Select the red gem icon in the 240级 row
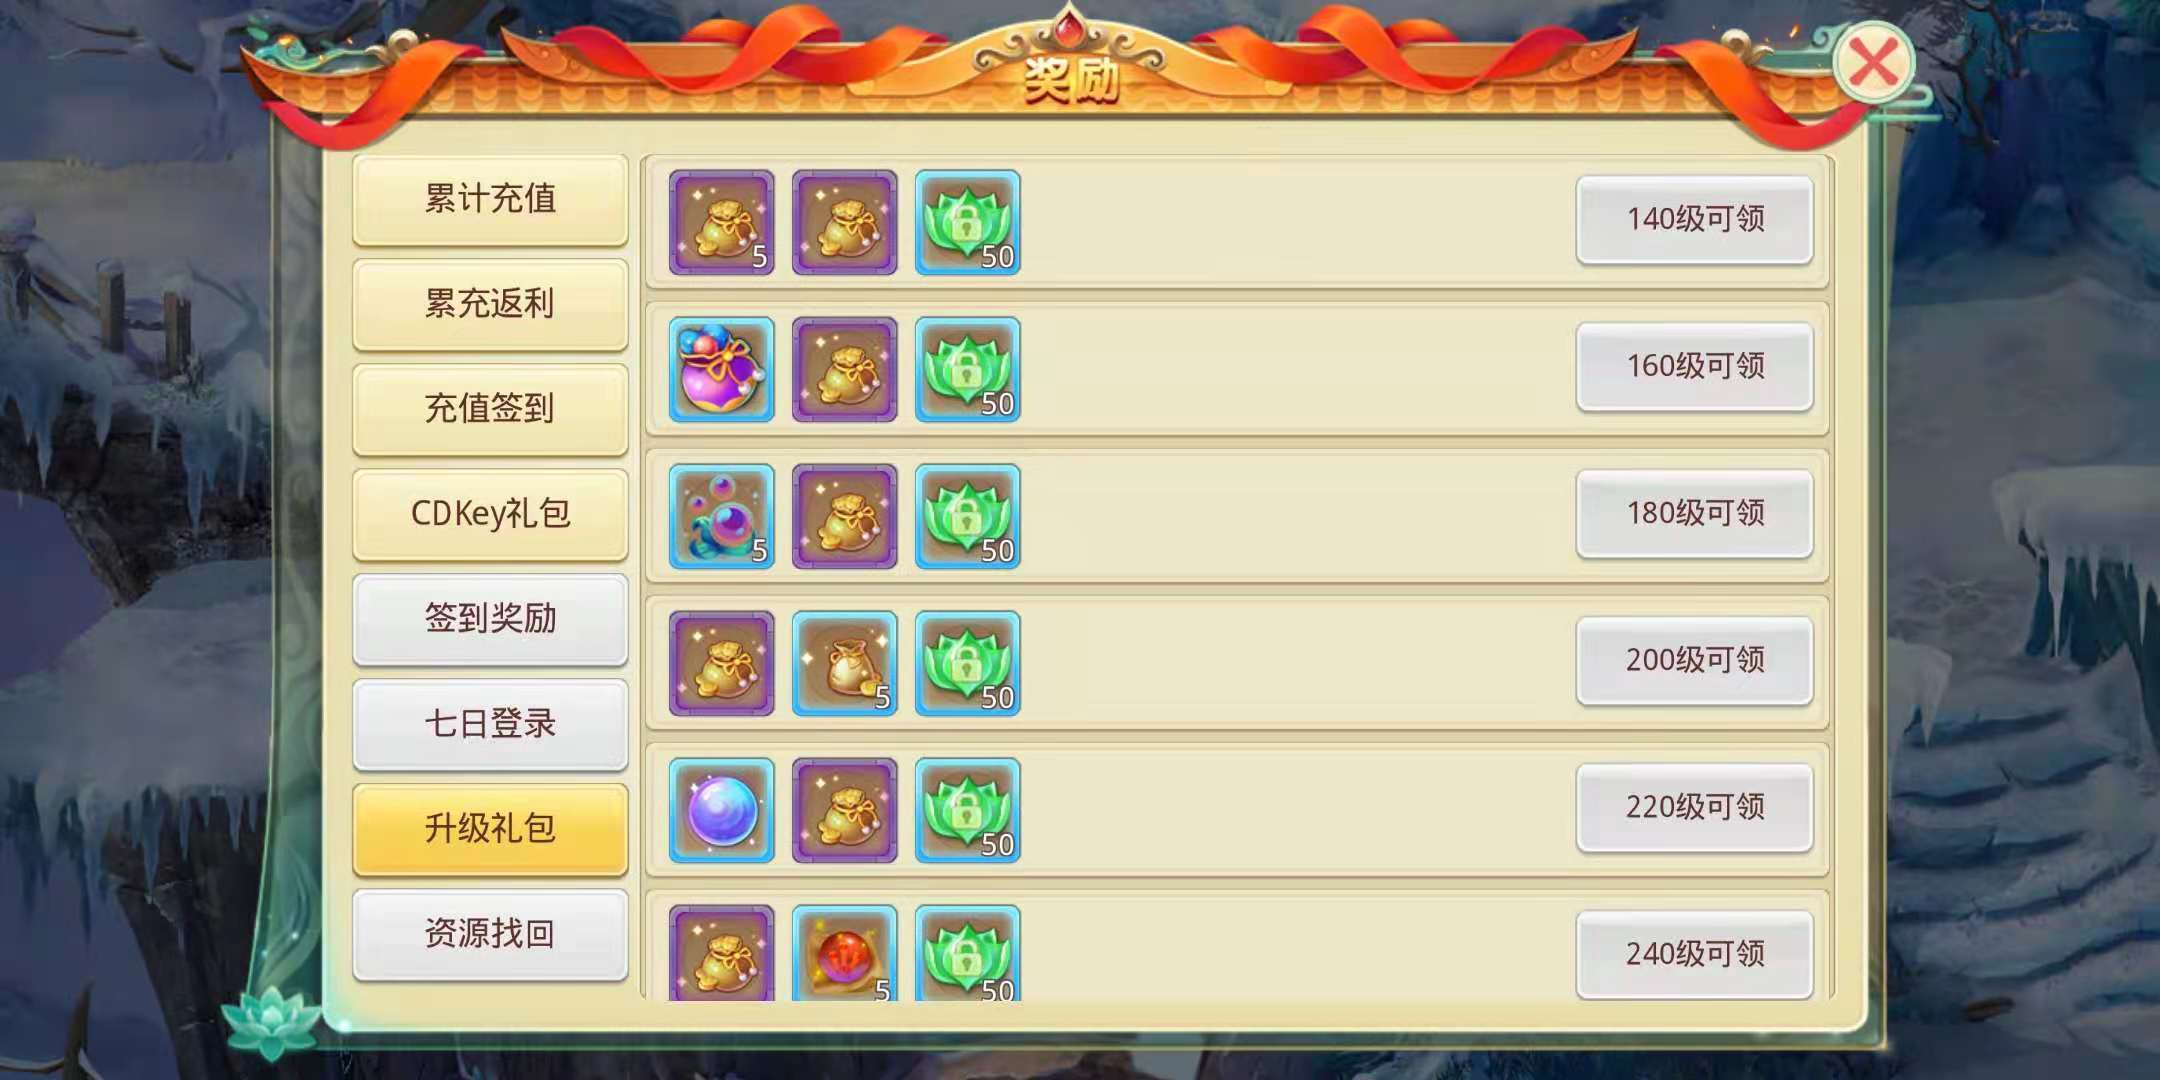This screenshot has height=1080, width=2160. pyautogui.click(x=844, y=952)
